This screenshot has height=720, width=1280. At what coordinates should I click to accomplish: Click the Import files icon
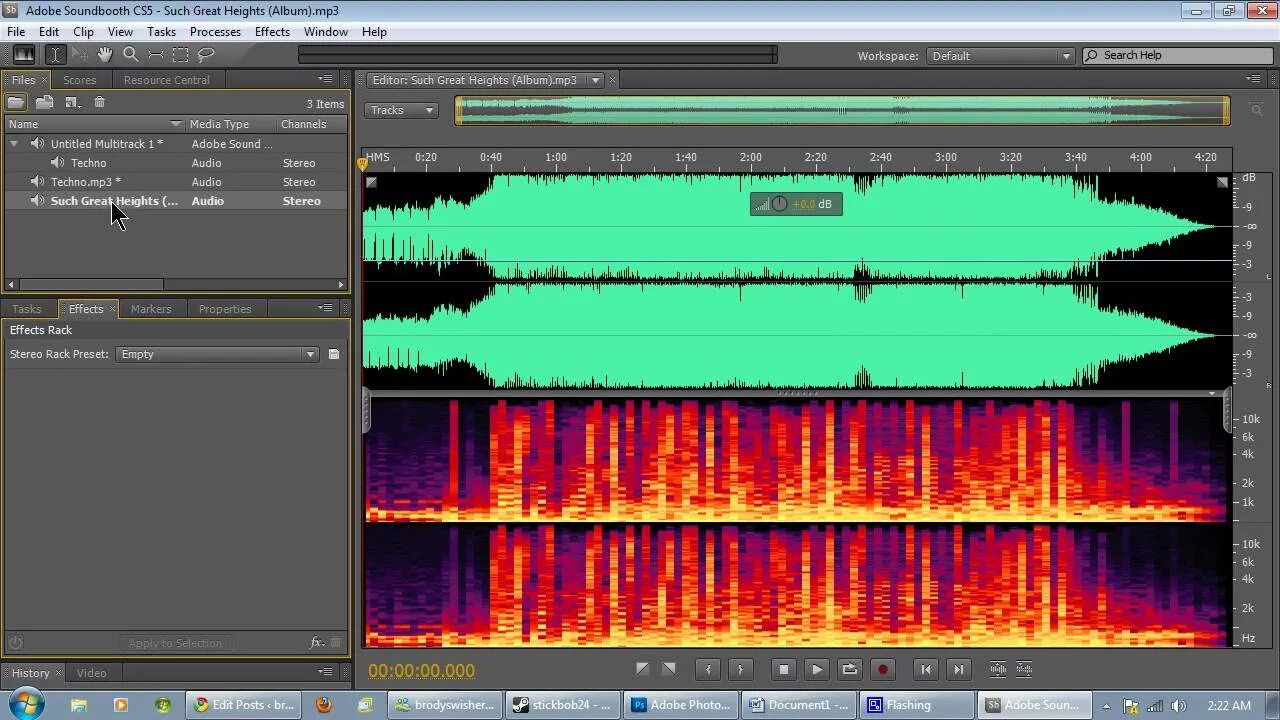point(44,102)
